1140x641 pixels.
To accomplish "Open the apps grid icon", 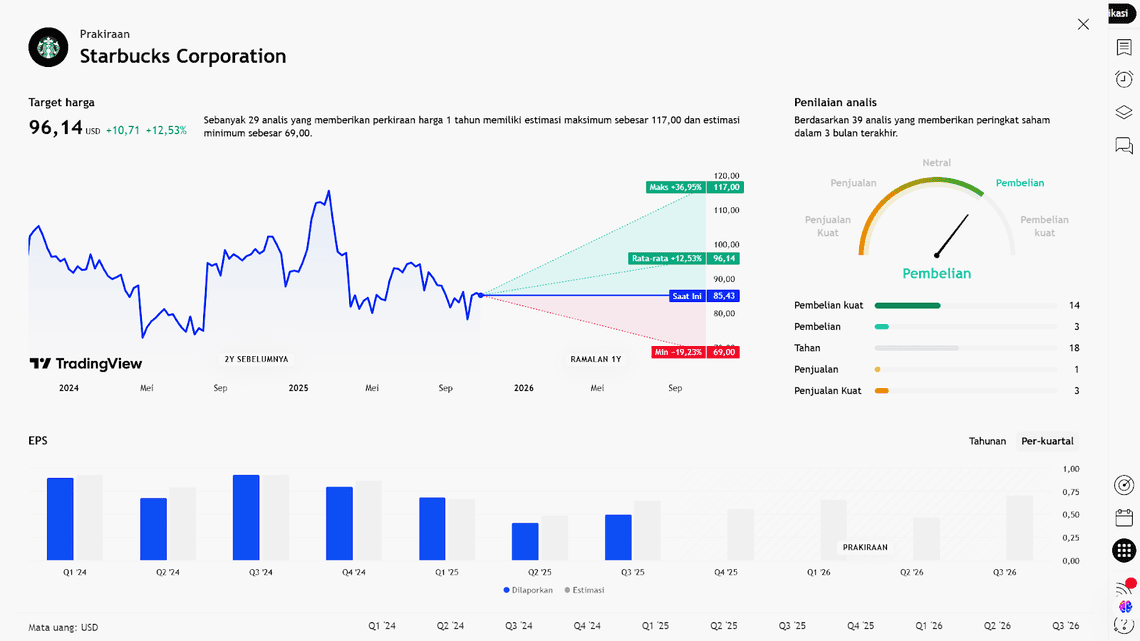I will click(1124, 550).
